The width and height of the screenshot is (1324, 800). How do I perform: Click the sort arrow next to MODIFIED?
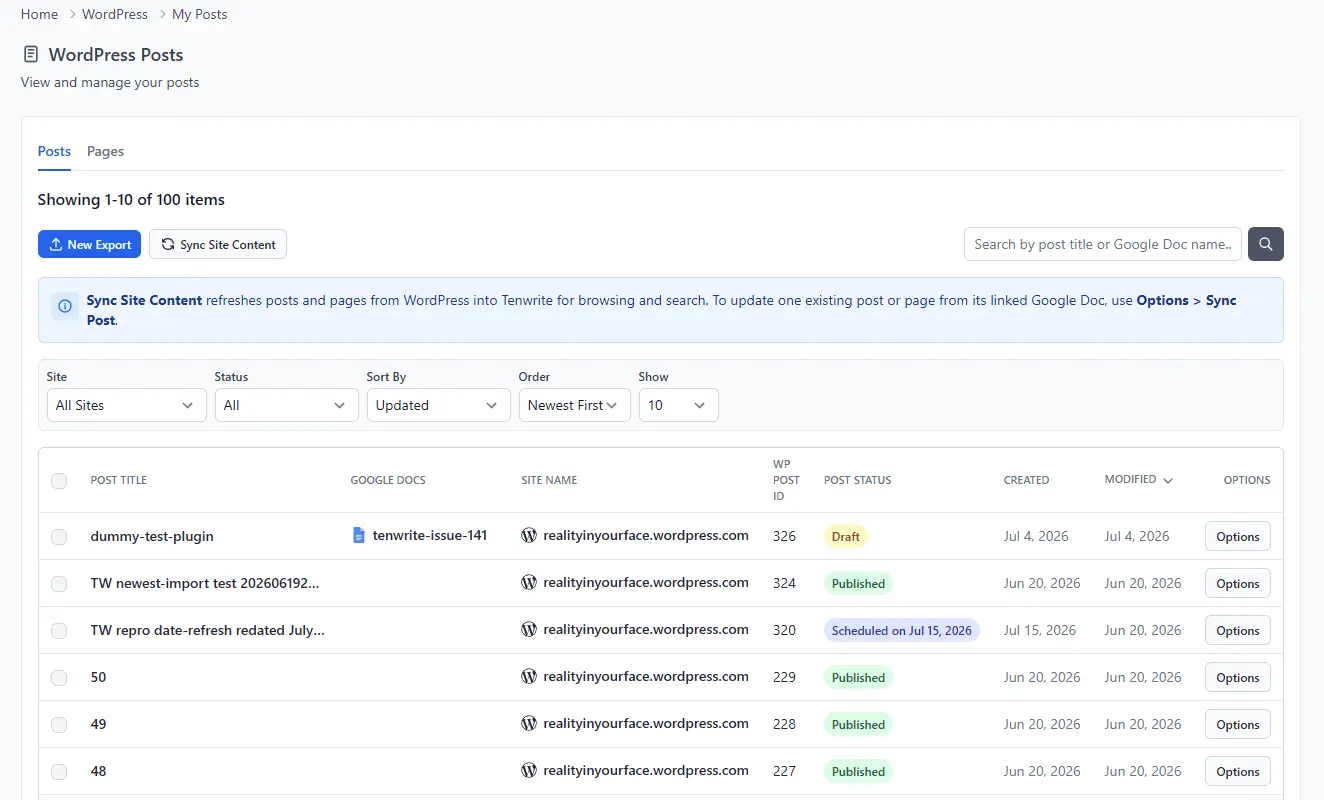coord(1167,481)
